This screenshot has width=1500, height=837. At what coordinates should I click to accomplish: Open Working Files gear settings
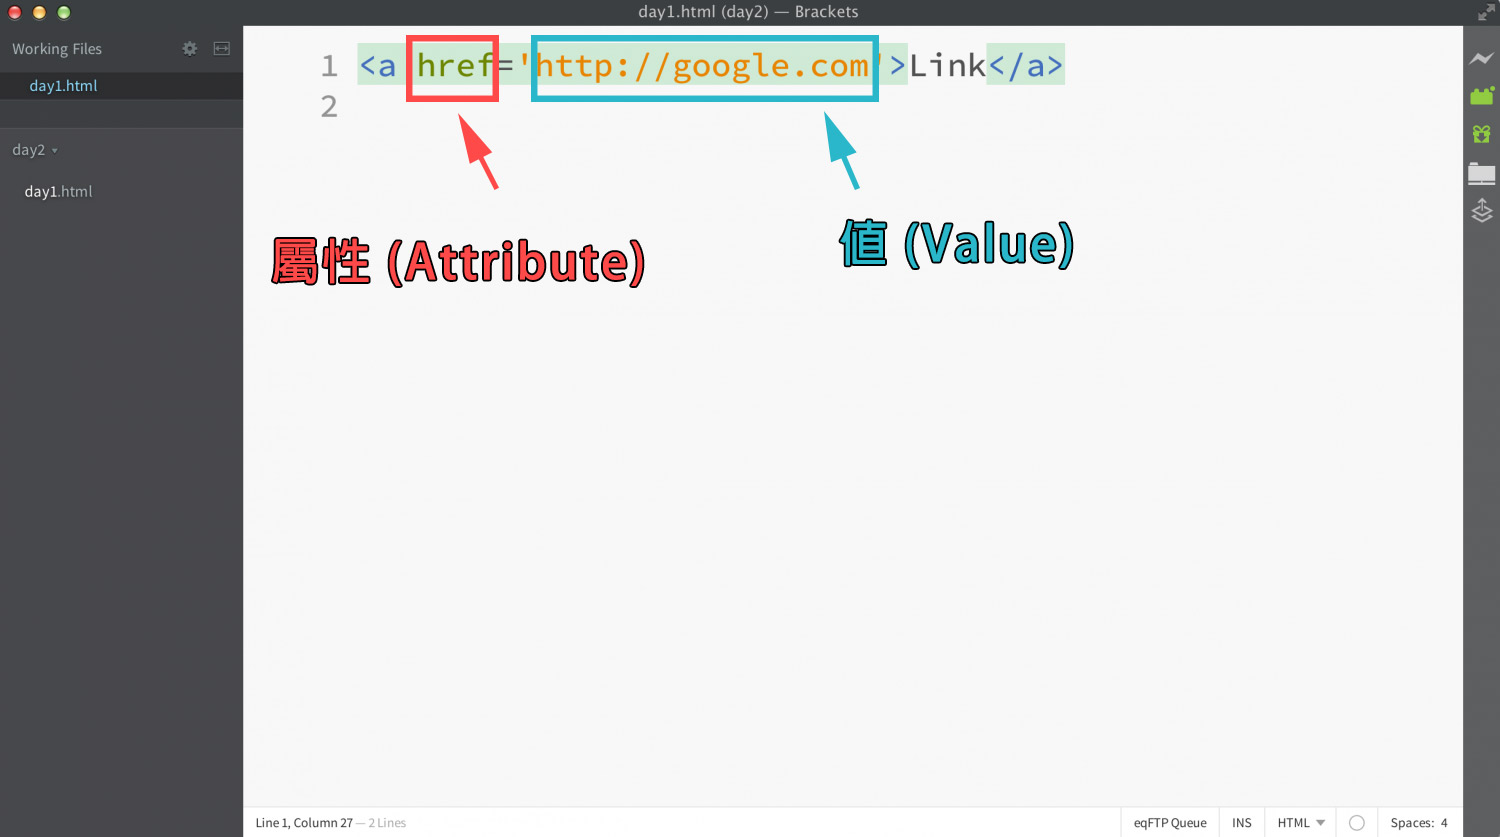189,49
